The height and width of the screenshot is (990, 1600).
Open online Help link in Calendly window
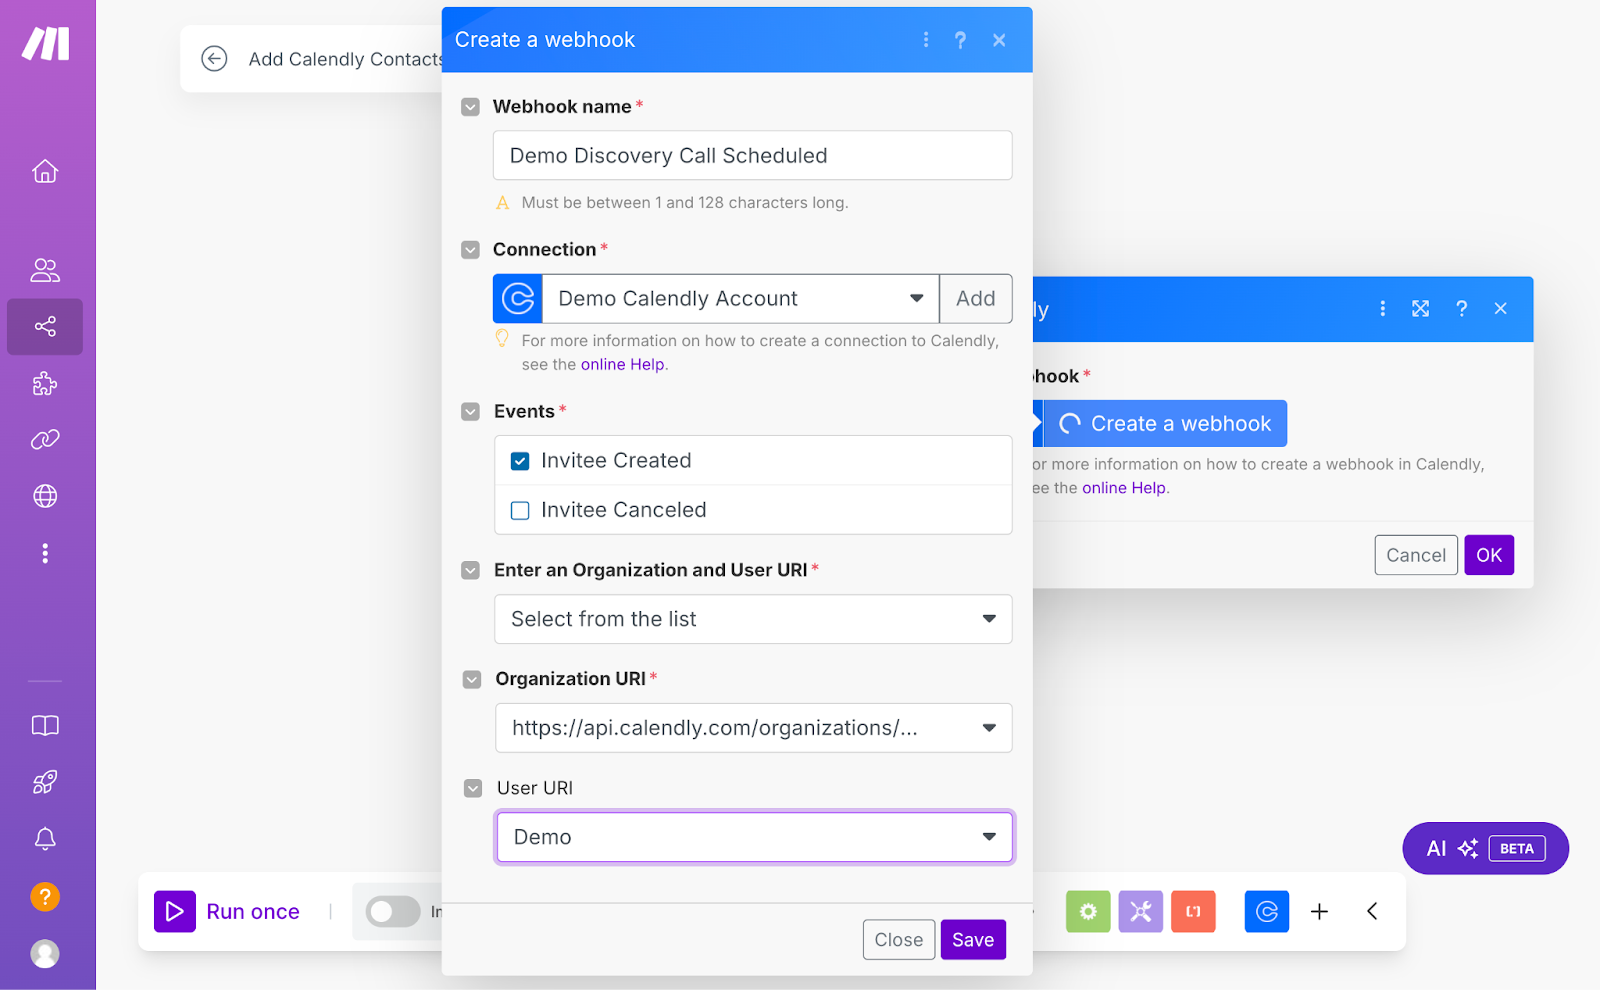1124,488
